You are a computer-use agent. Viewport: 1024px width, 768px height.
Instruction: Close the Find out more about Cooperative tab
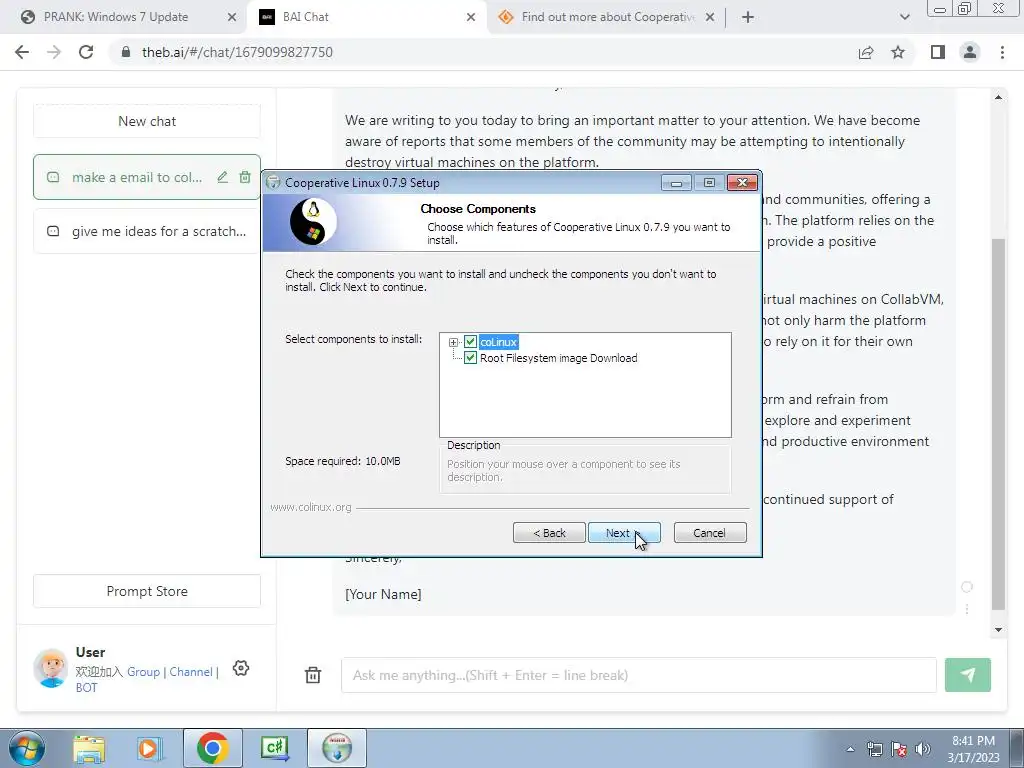[x=710, y=18]
